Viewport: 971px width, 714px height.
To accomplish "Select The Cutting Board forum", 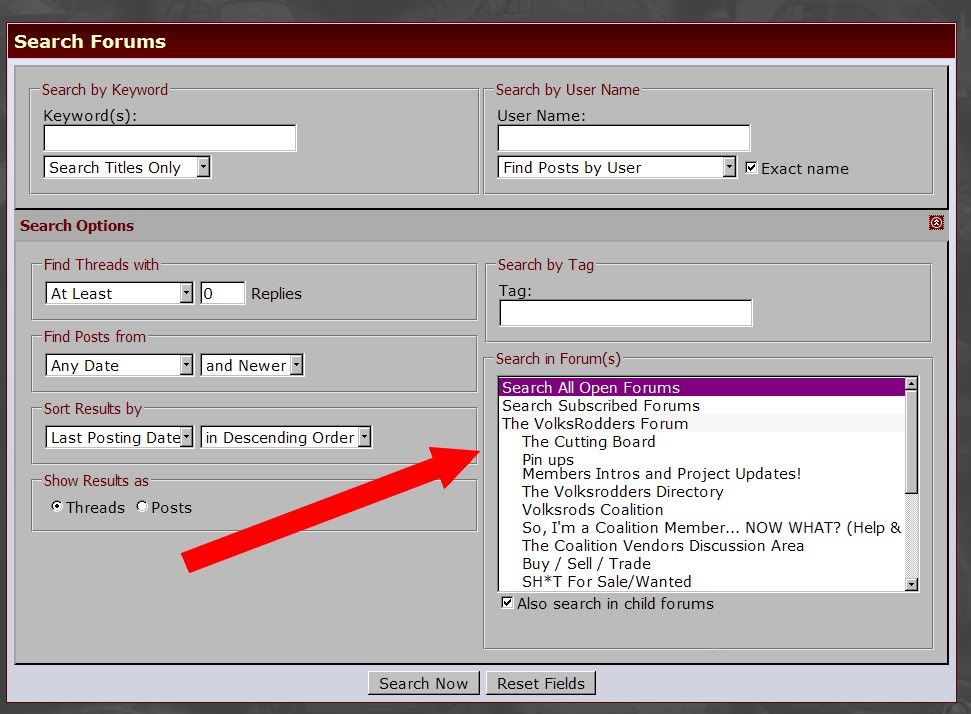I will coord(702,441).
